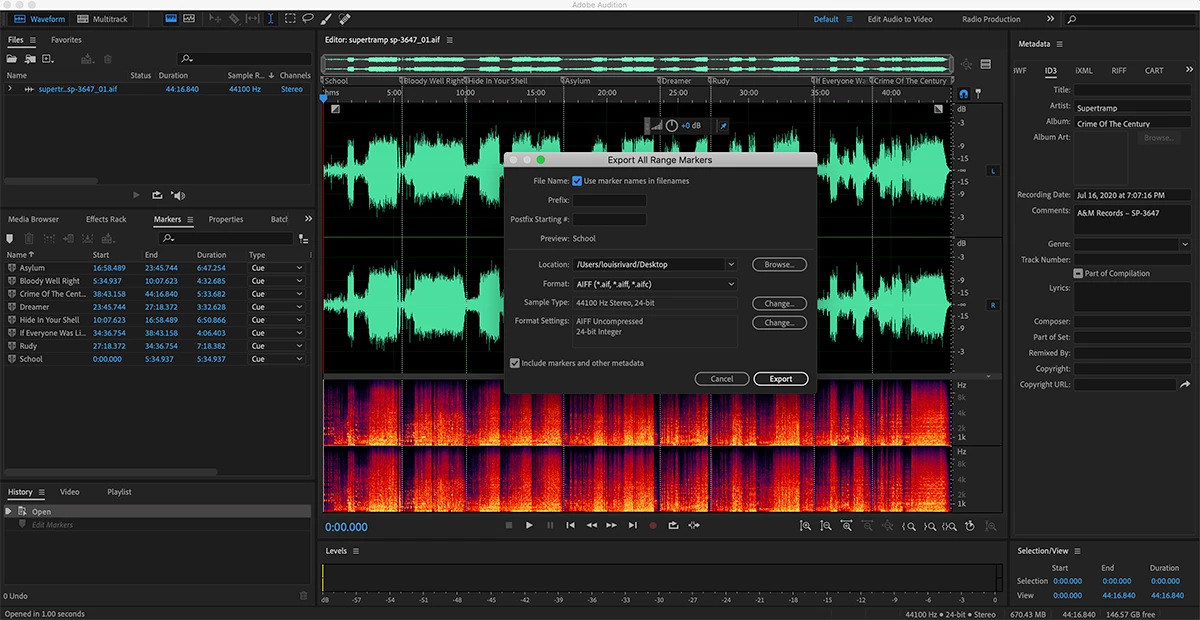Expand the supertramp file in Files list

pos(10,89)
